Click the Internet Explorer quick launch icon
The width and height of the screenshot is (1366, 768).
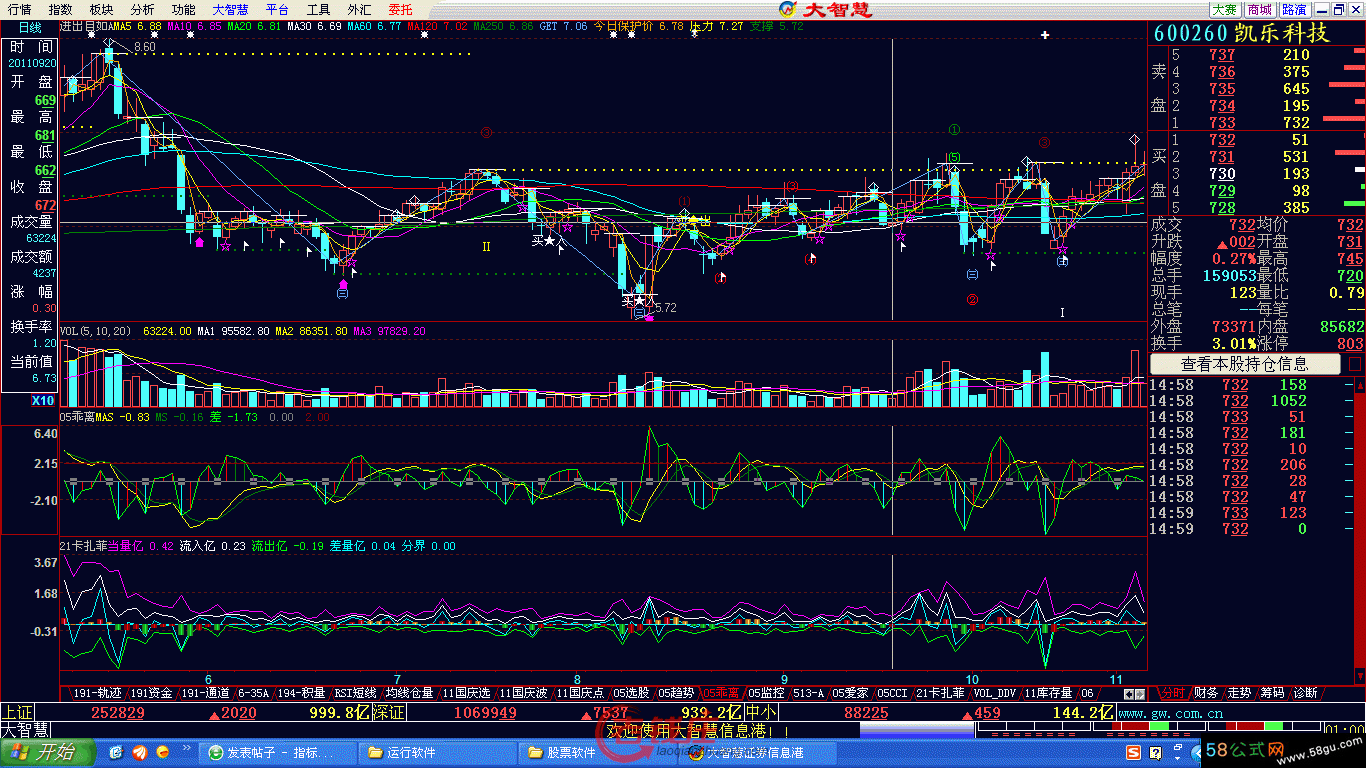(116, 751)
